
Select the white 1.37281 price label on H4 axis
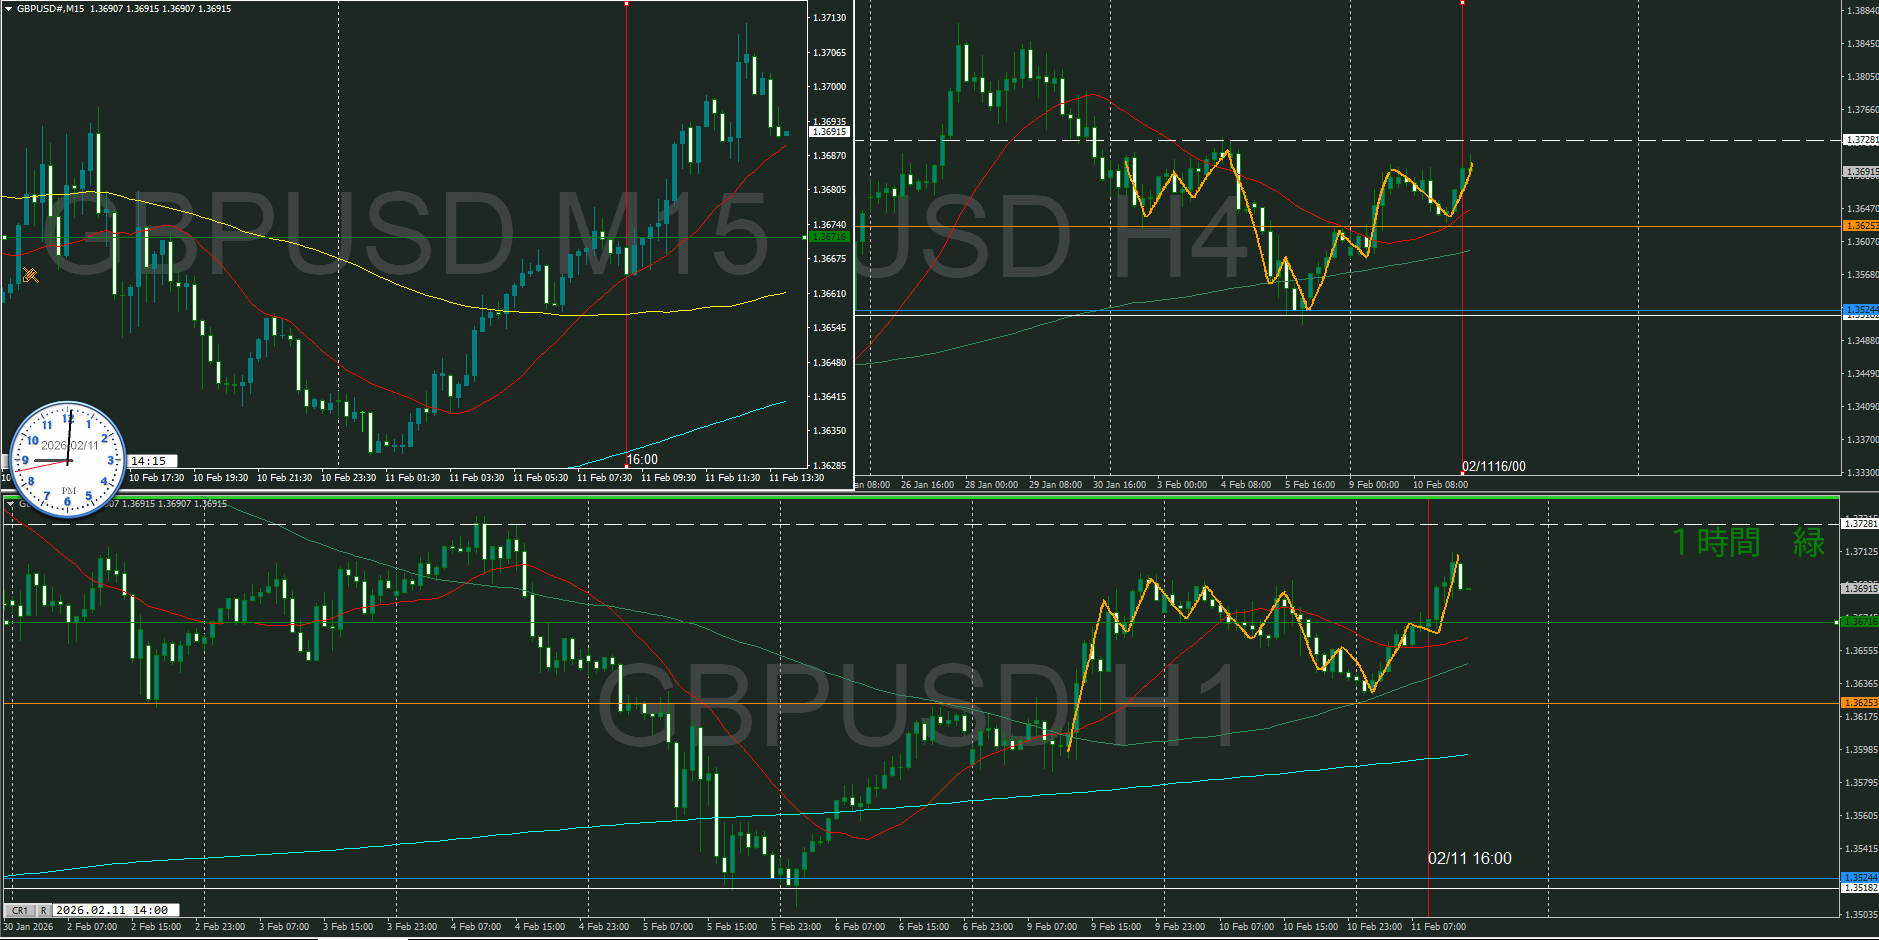pyautogui.click(x=1860, y=140)
